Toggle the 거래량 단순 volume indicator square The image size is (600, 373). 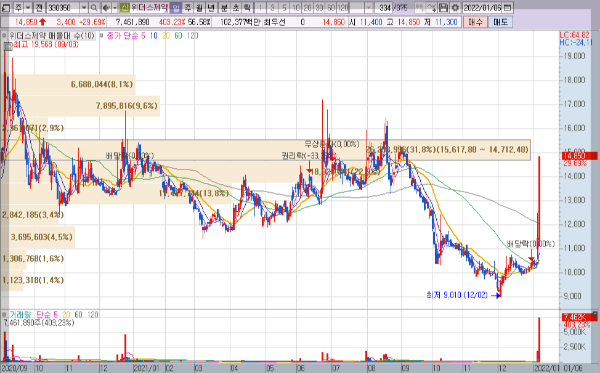click(x=4, y=314)
